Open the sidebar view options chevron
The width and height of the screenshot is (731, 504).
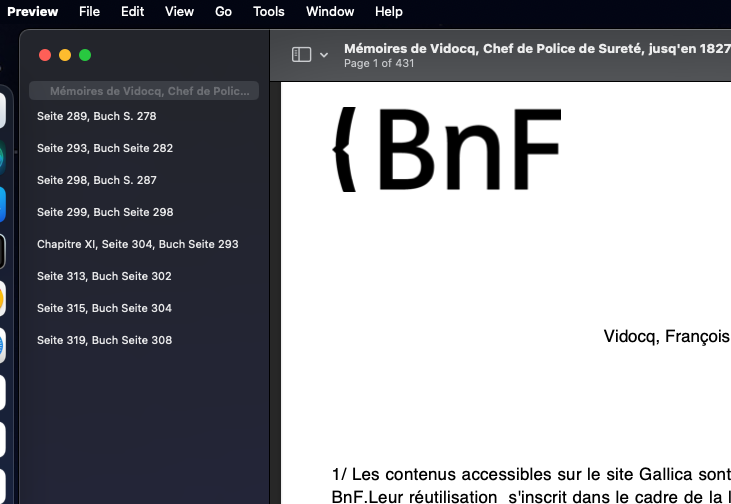click(324, 55)
